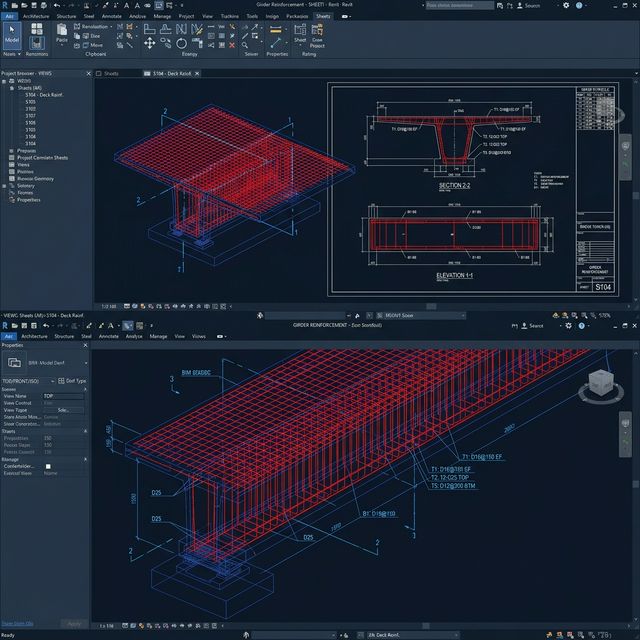Click the yellow-line icon in Properties panel

(x=276, y=29)
